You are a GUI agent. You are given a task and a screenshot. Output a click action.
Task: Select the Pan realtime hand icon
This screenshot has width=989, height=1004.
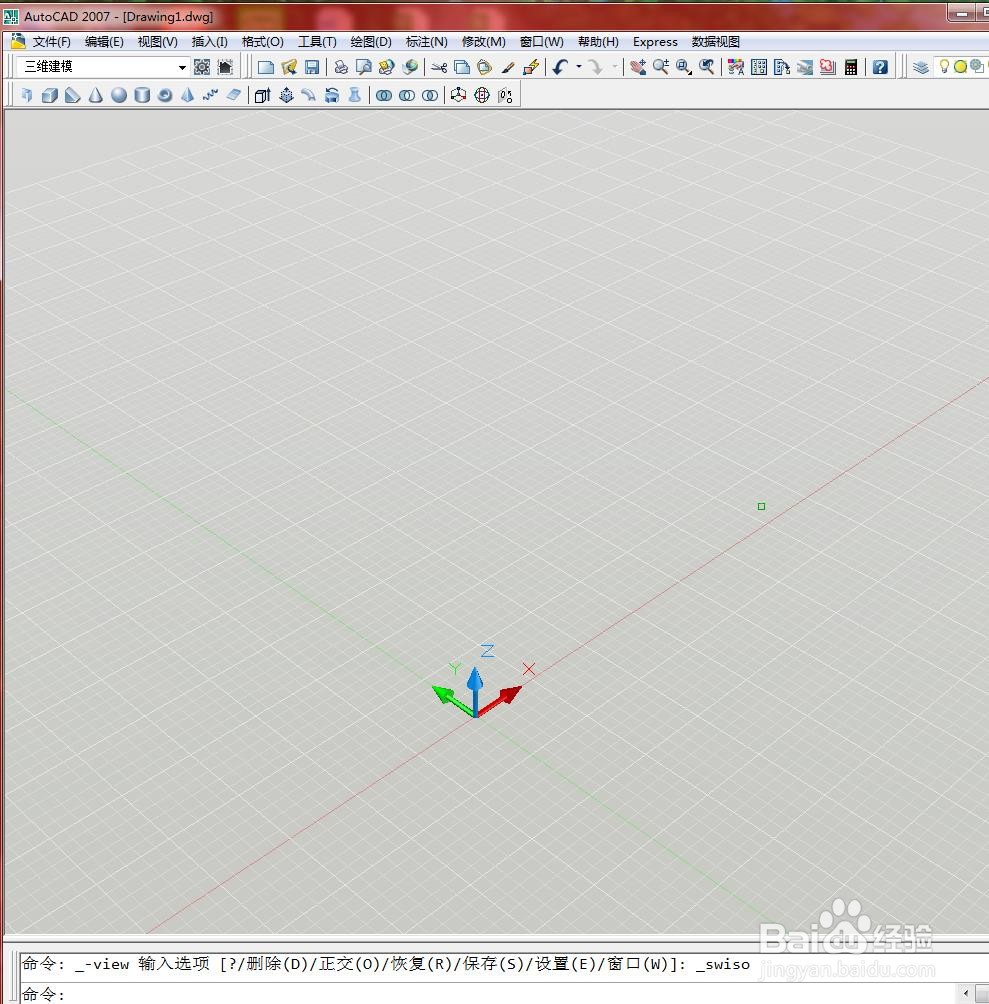(638, 67)
